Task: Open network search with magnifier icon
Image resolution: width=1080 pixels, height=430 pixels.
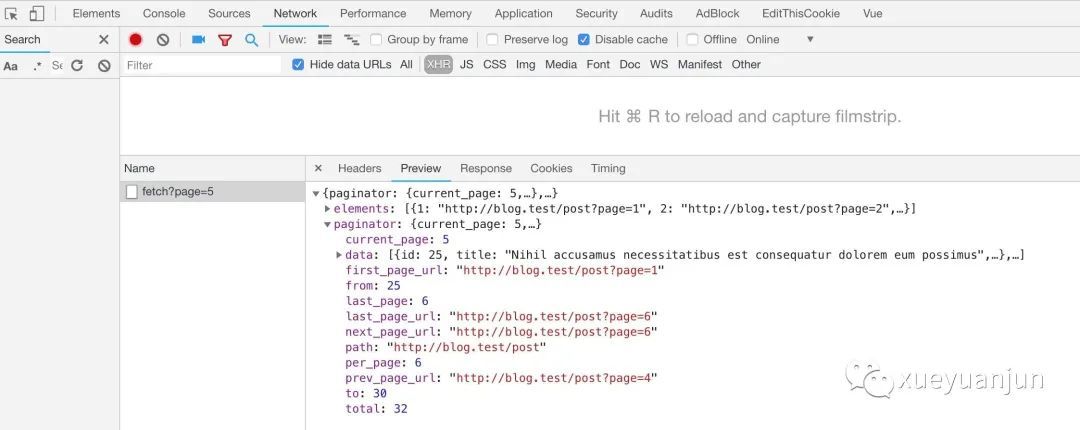Action: point(251,40)
